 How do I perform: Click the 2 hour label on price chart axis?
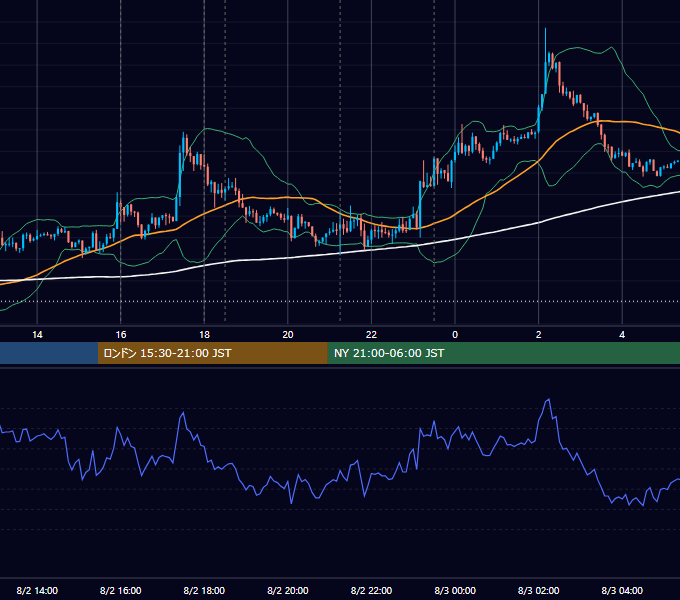click(x=539, y=335)
